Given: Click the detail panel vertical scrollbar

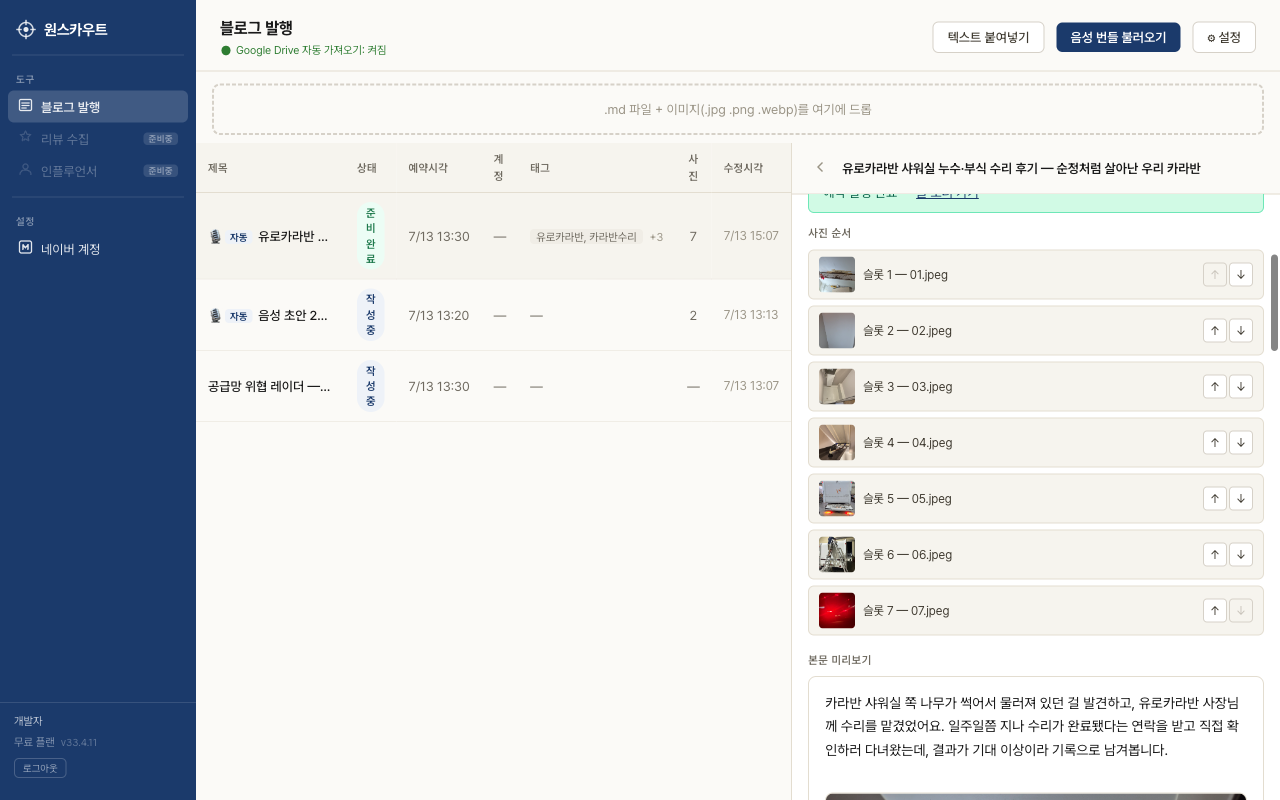Looking at the screenshot, I should point(1274,302).
